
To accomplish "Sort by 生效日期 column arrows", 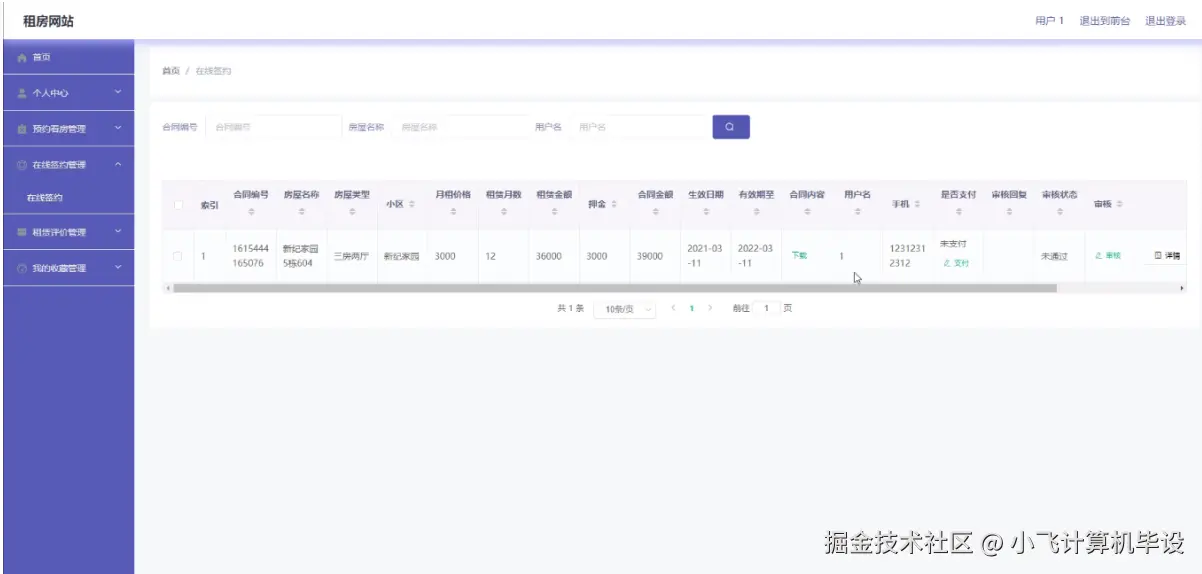I will click(x=706, y=212).
